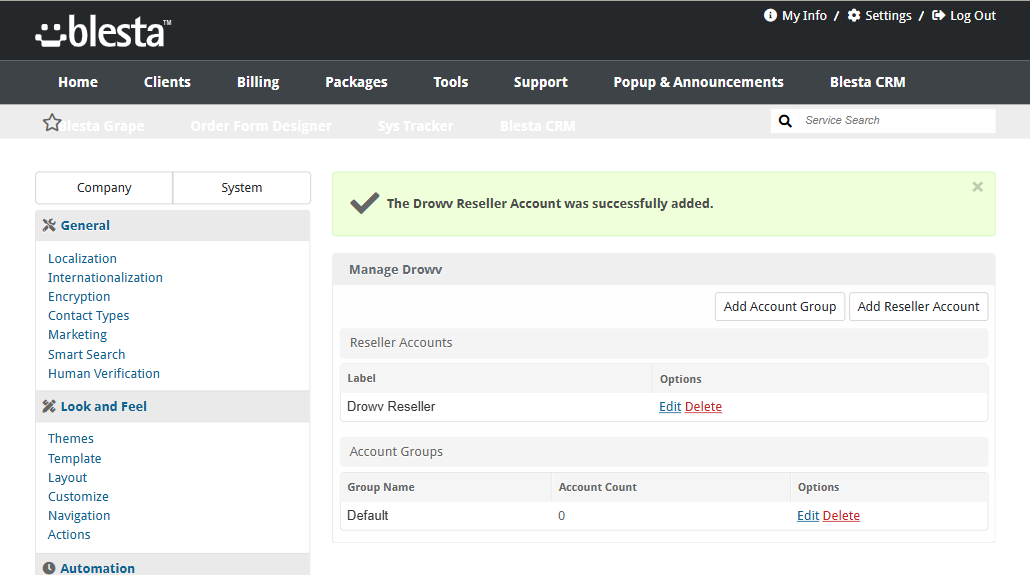This screenshot has width=1030, height=575.
Task: Open the Customize settings
Action: 78,497
